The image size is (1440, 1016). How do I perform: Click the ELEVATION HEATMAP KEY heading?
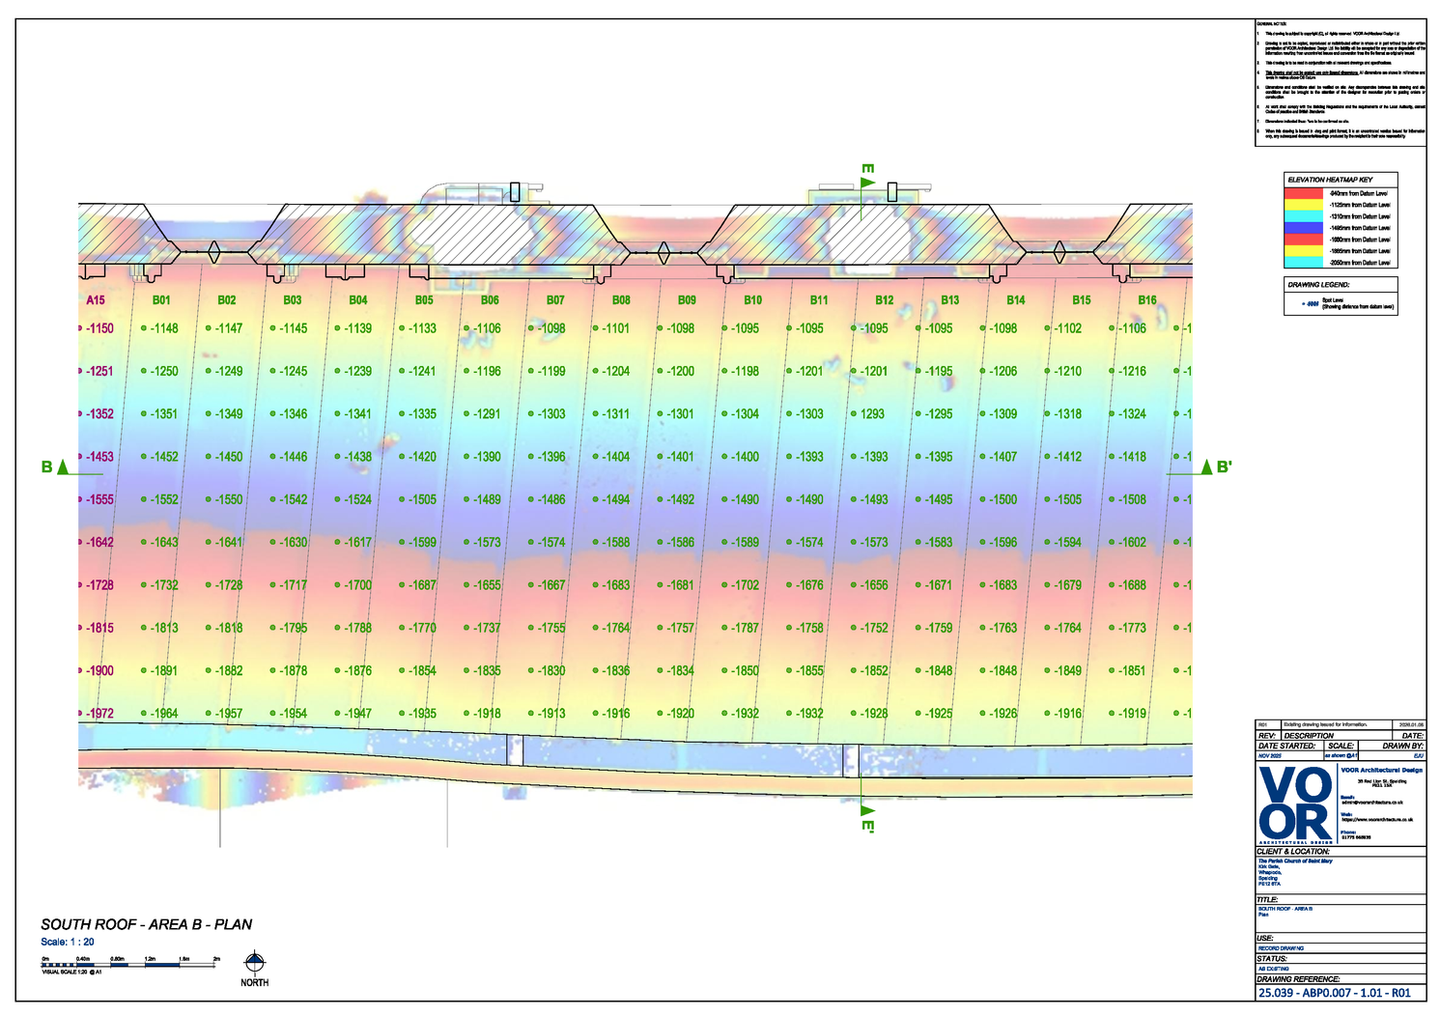(1330, 180)
